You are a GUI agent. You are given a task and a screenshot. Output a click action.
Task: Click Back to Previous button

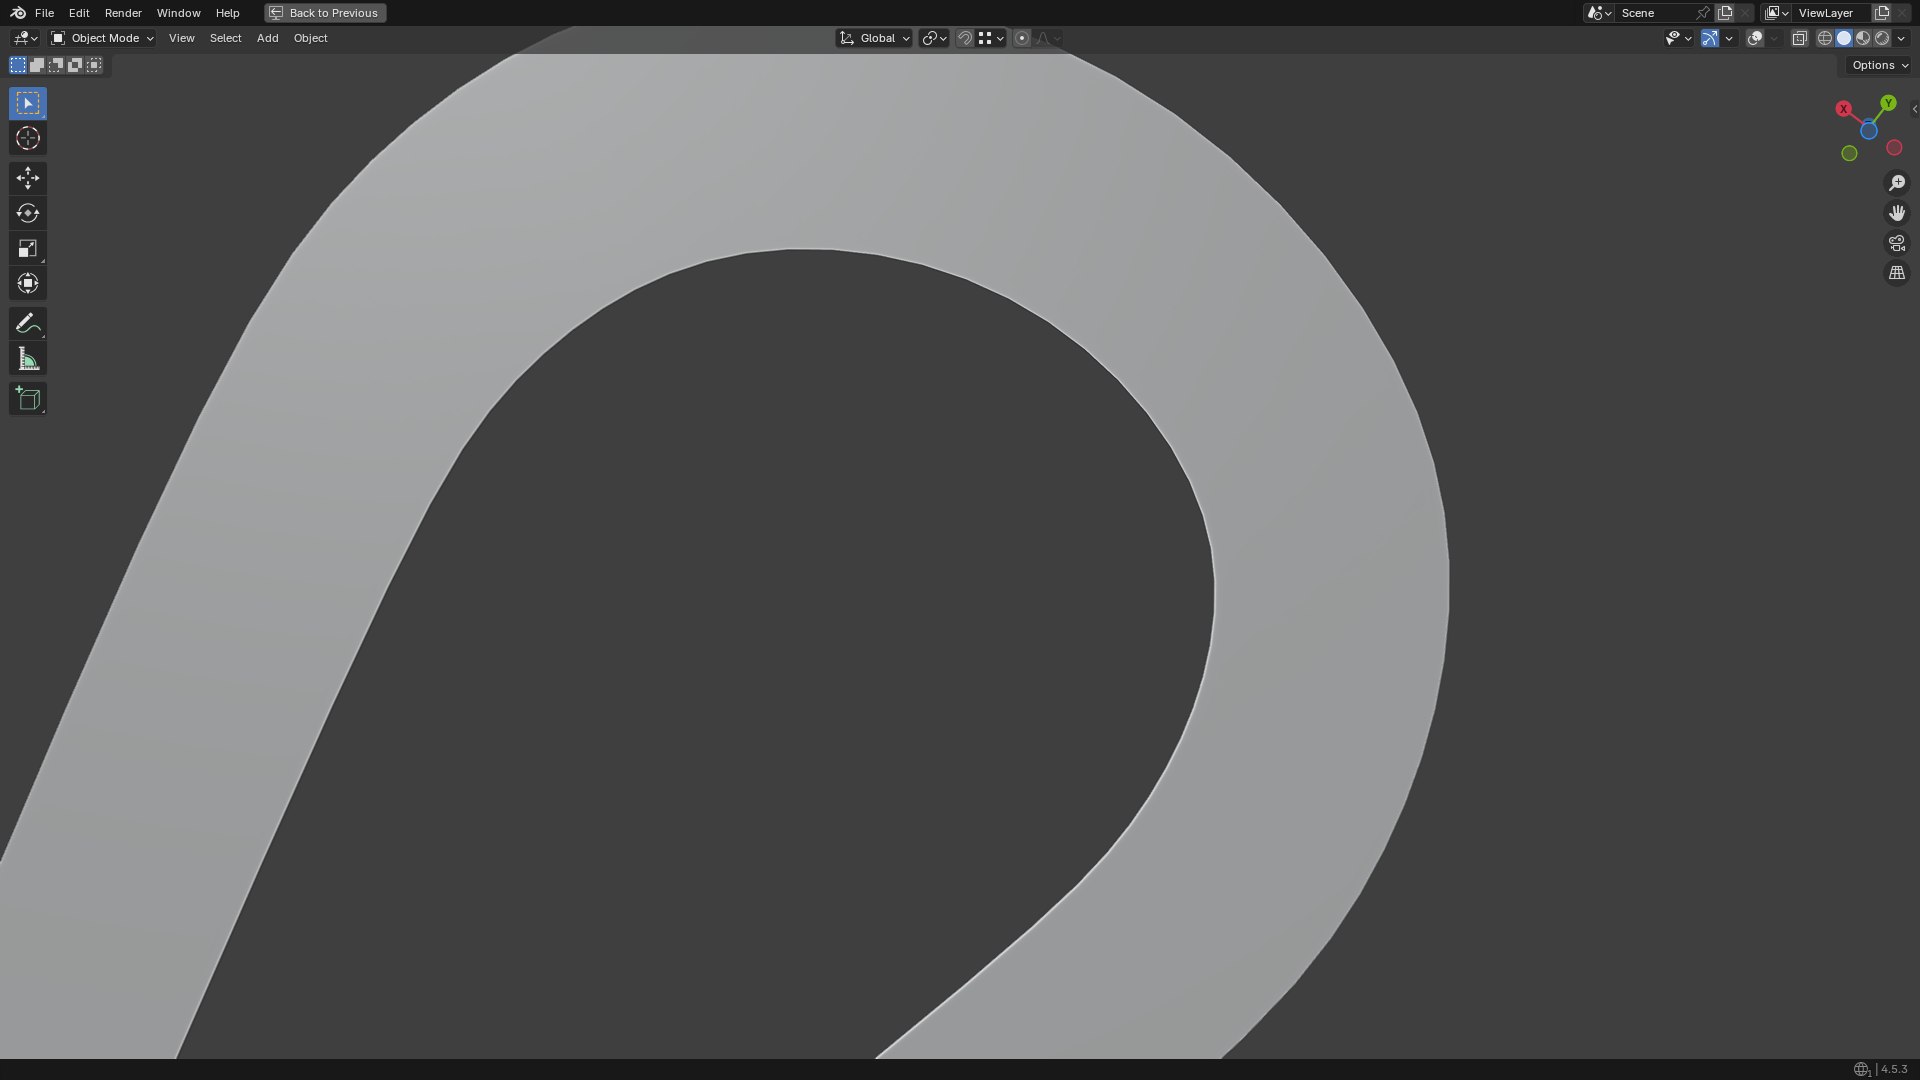[x=325, y=13]
